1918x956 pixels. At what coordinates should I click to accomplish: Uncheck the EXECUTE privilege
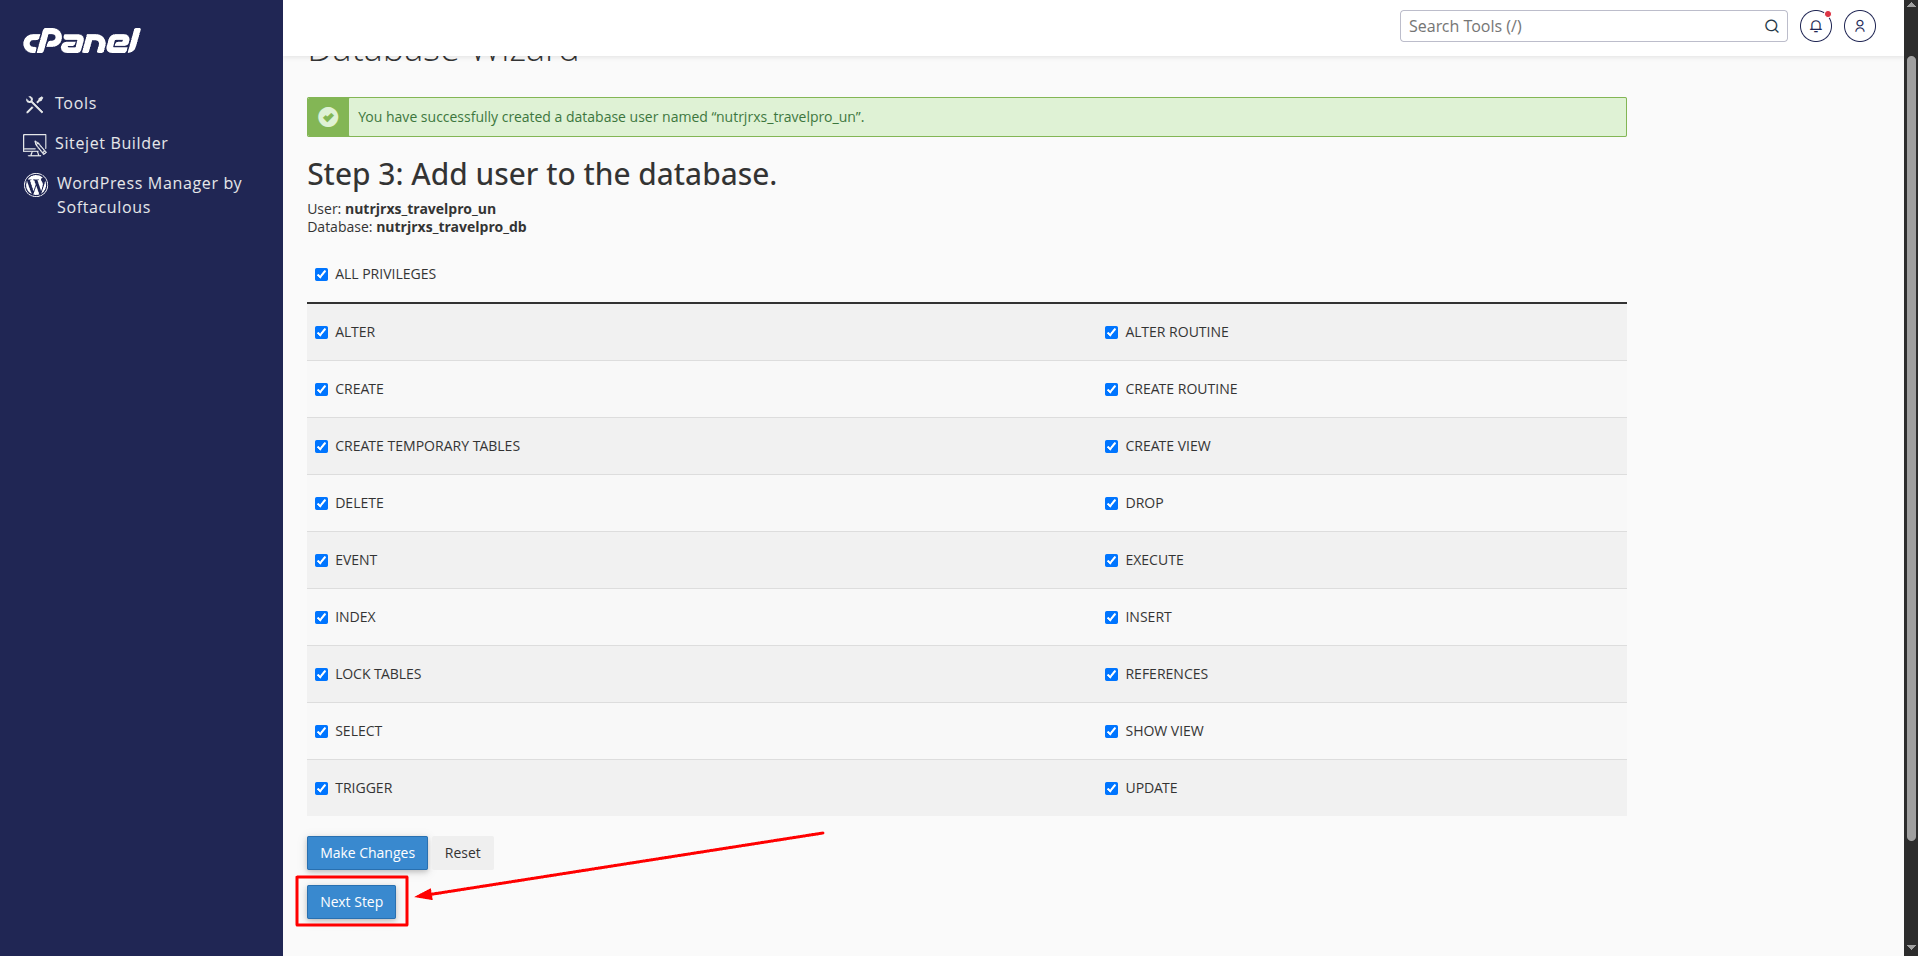(1111, 560)
